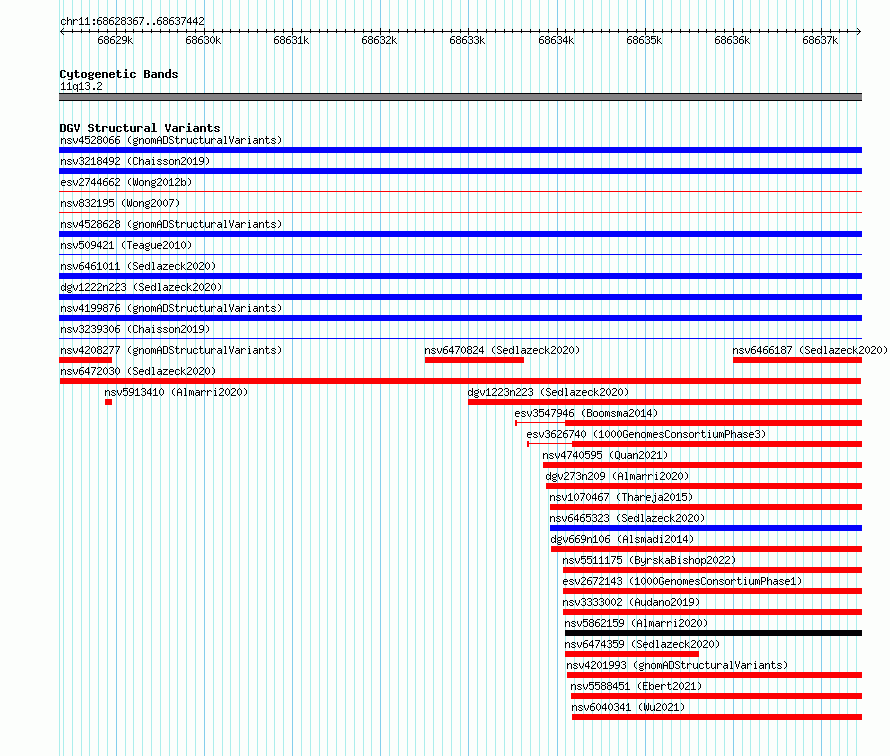890x756 pixels.
Task: Open dgv273n209 (Almarri2020) label
Action: (x=617, y=476)
